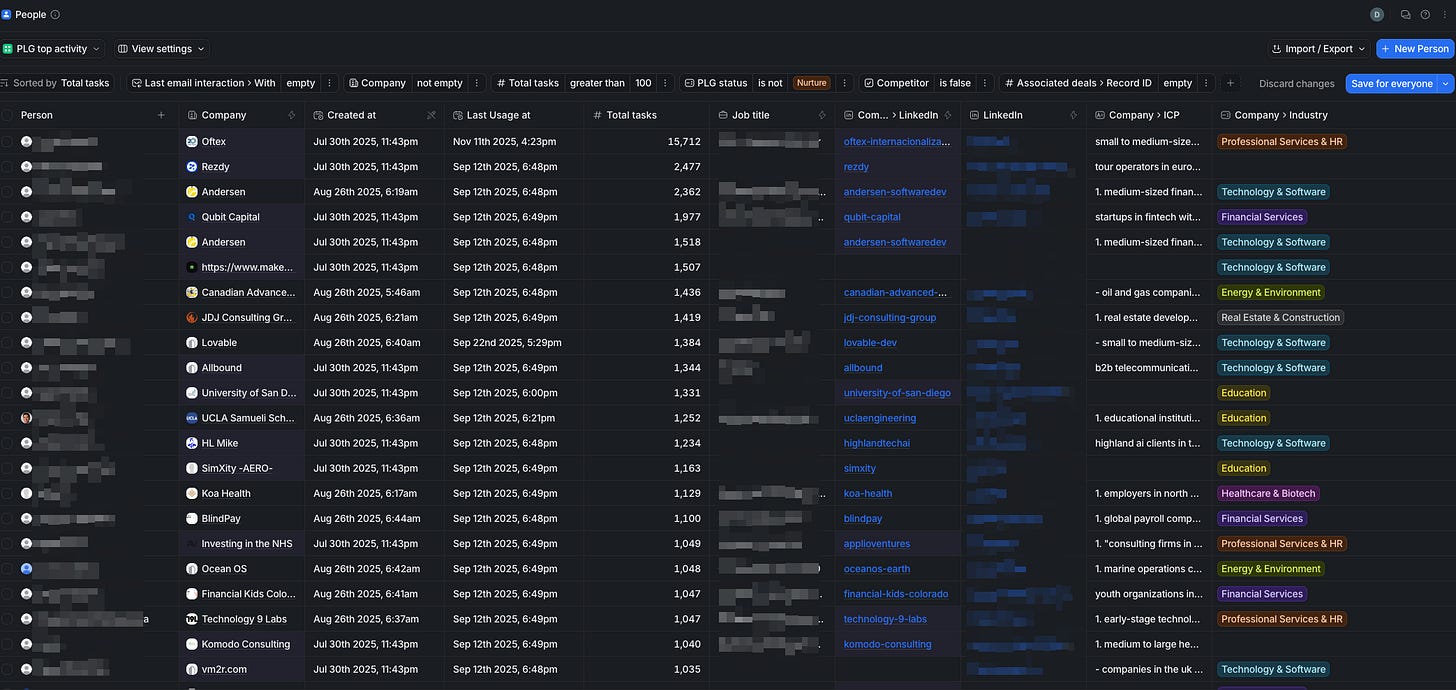Click the New Person button
The height and width of the screenshot is (690, 1456).
[1414, 48]
